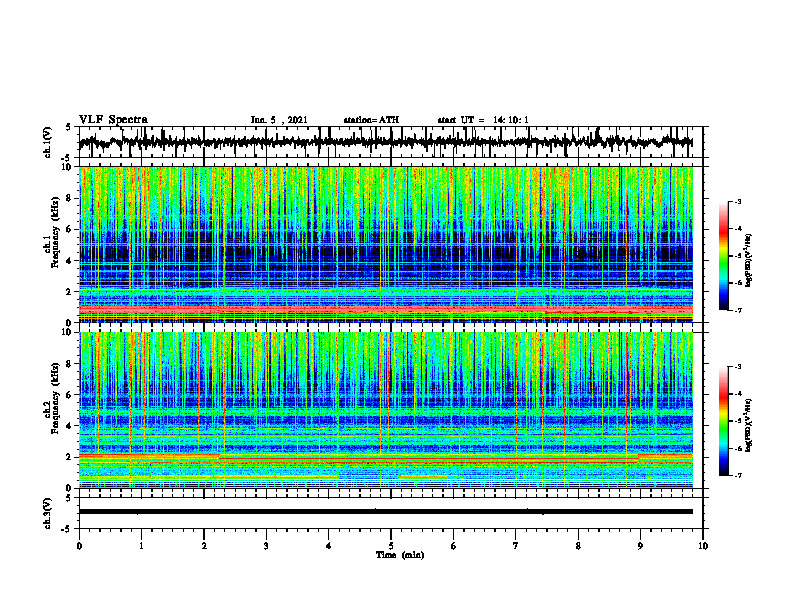
Task: Click the "-7" tick on the upper colorbar
Action: coord(738,310)
